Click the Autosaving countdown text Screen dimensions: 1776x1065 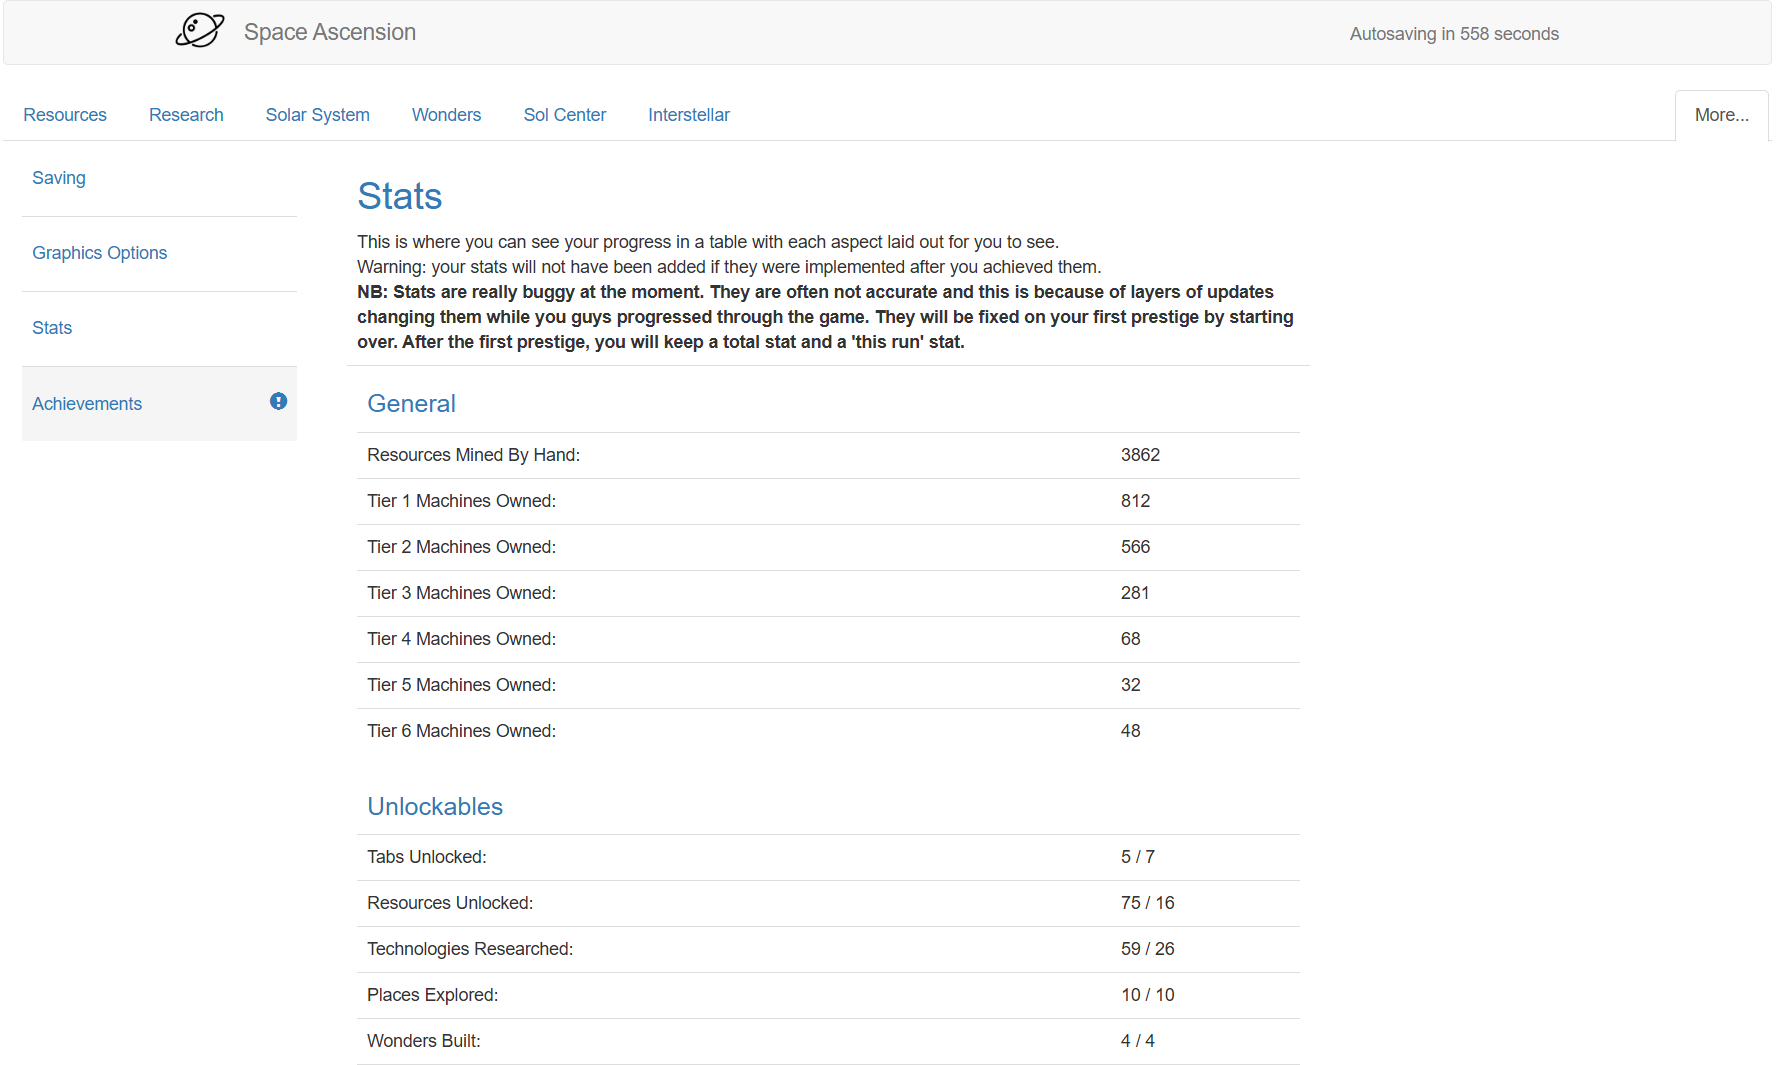pos(1453,34)
